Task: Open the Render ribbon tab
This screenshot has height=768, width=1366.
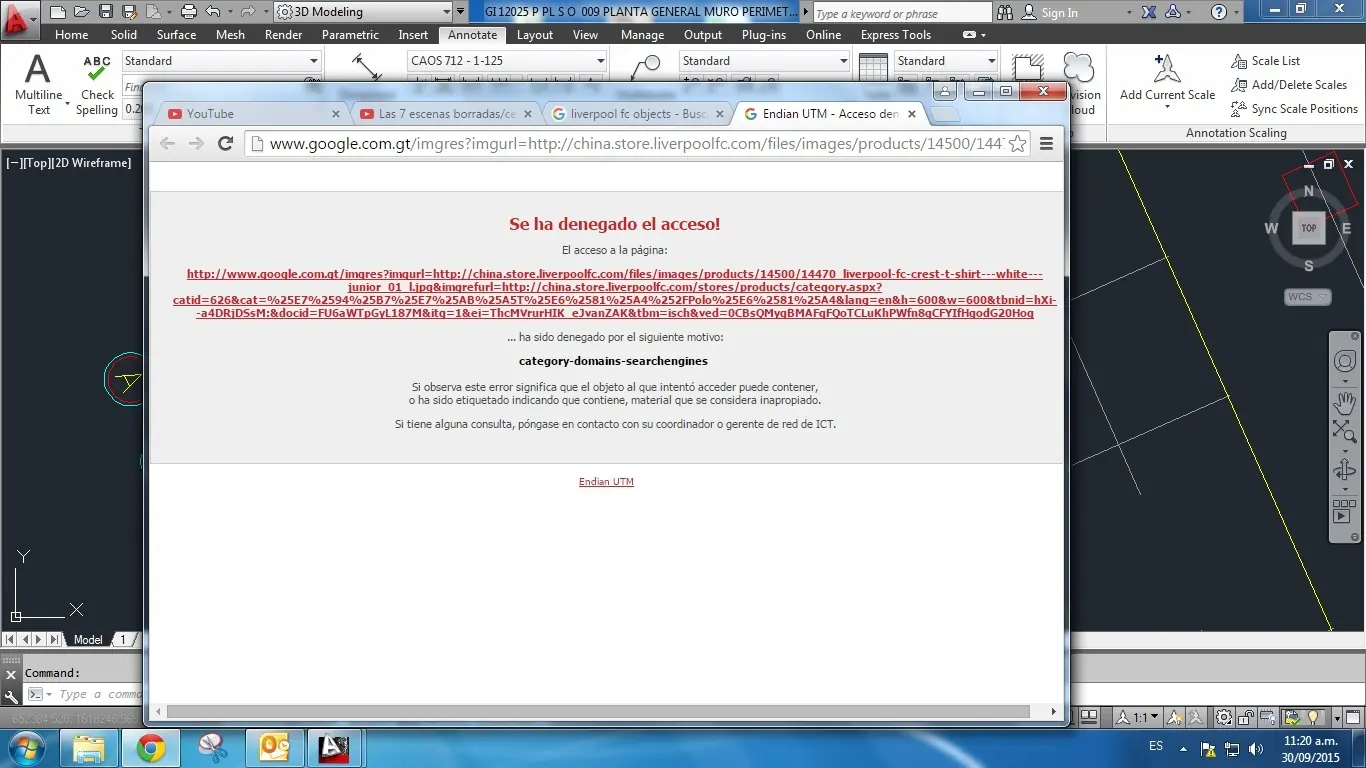Action: pyautogui.click(x=283, y=35)
